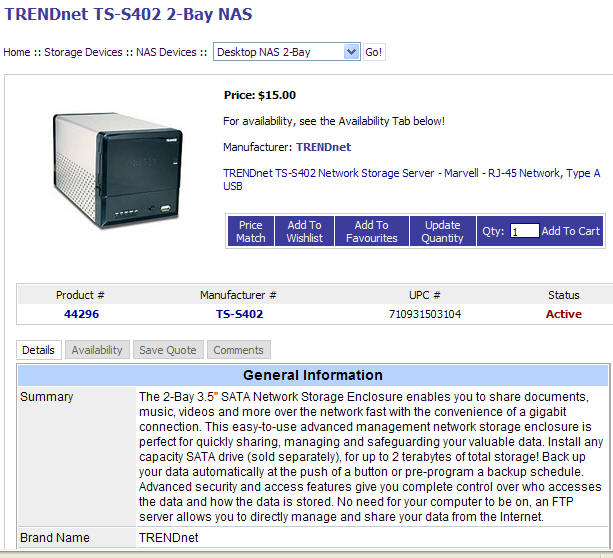
Task: Open the Desktop NAS 2-Bay dropdown arrow
Action: (351, 52)
